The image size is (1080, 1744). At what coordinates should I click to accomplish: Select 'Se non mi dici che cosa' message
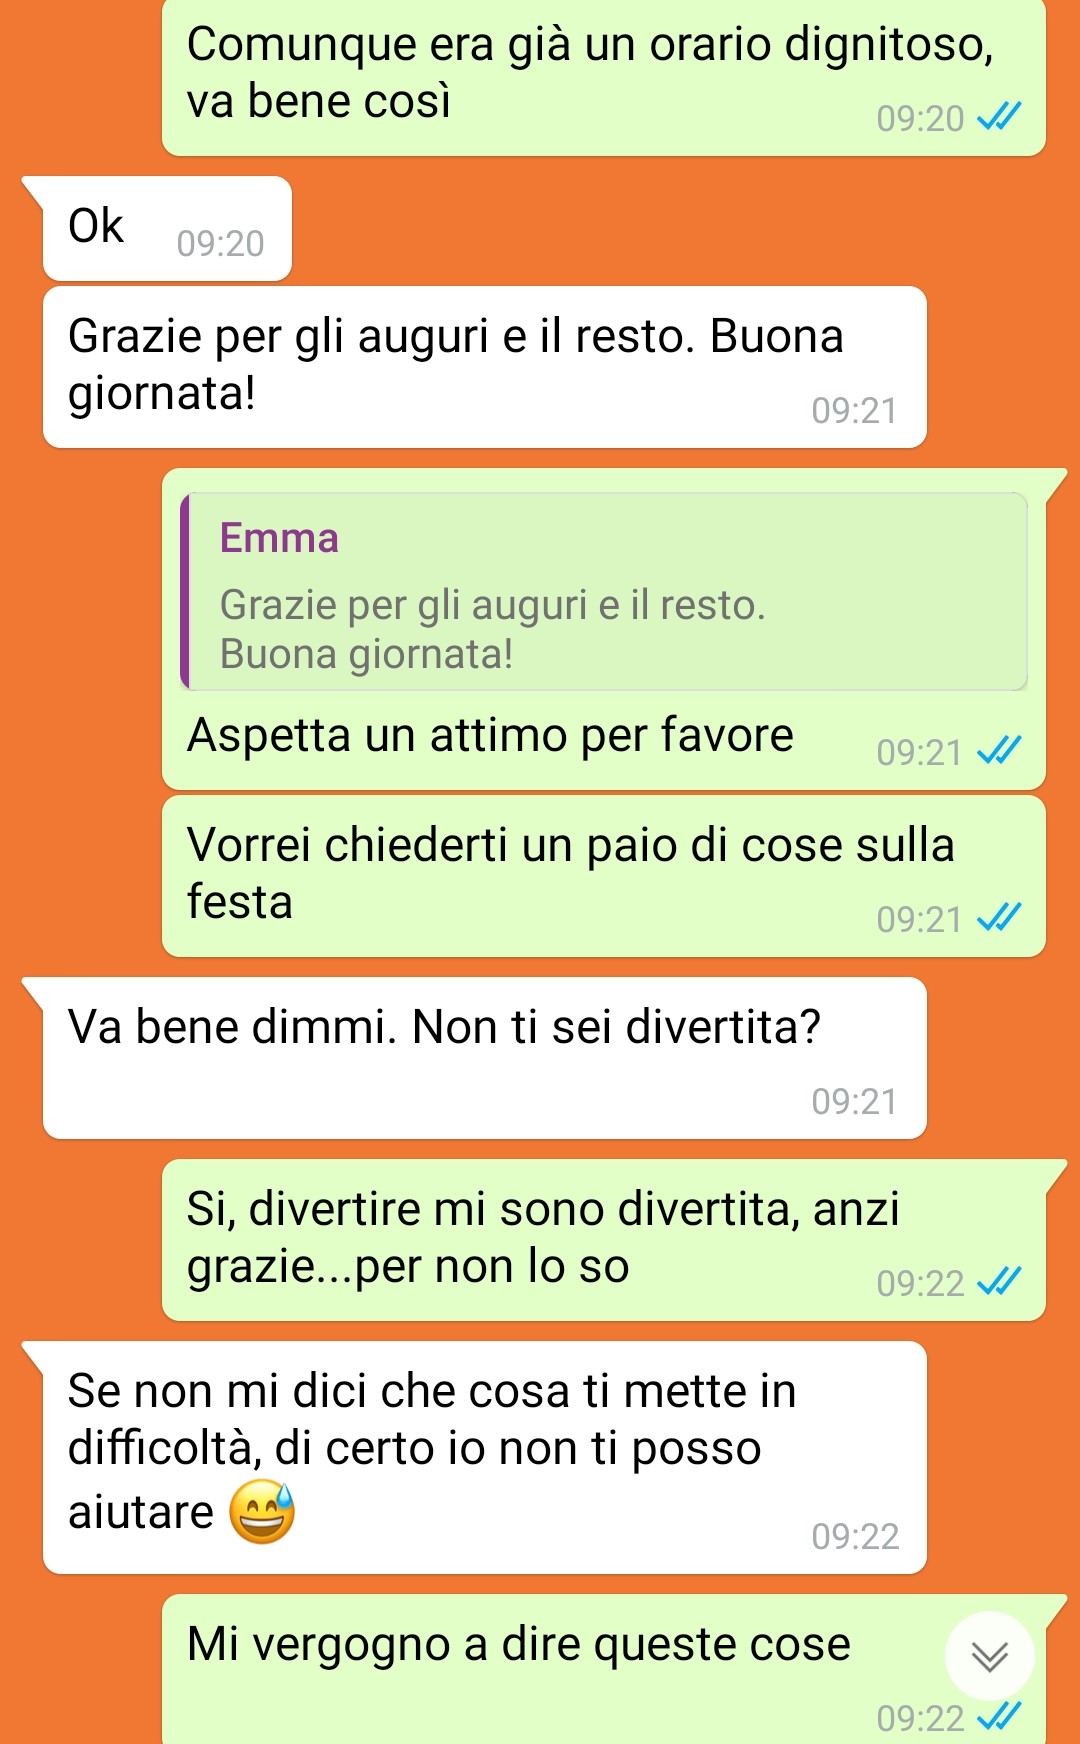(485, 1458)
